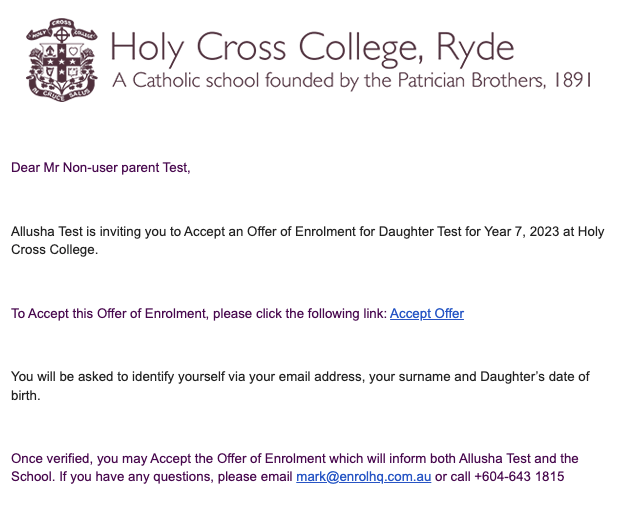The width and height of the screenshot is (624, 519).
Task: Open the mark@enrolhq.com.au email link
Action: pyautogui.click(x=363, y=477)
